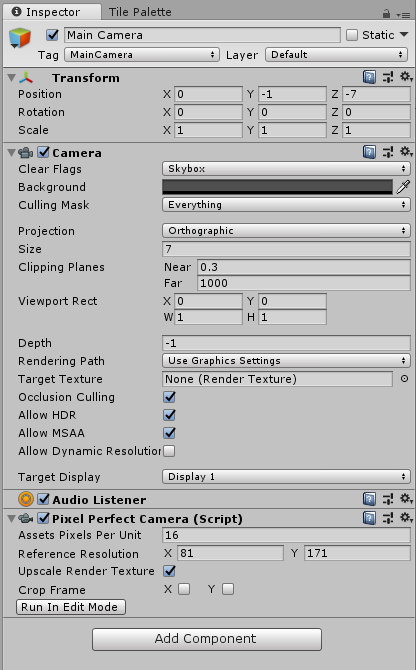This screenshot has width=416, height=670.
Task: Click the Reference Resolution X field
Action: [230, 553]
